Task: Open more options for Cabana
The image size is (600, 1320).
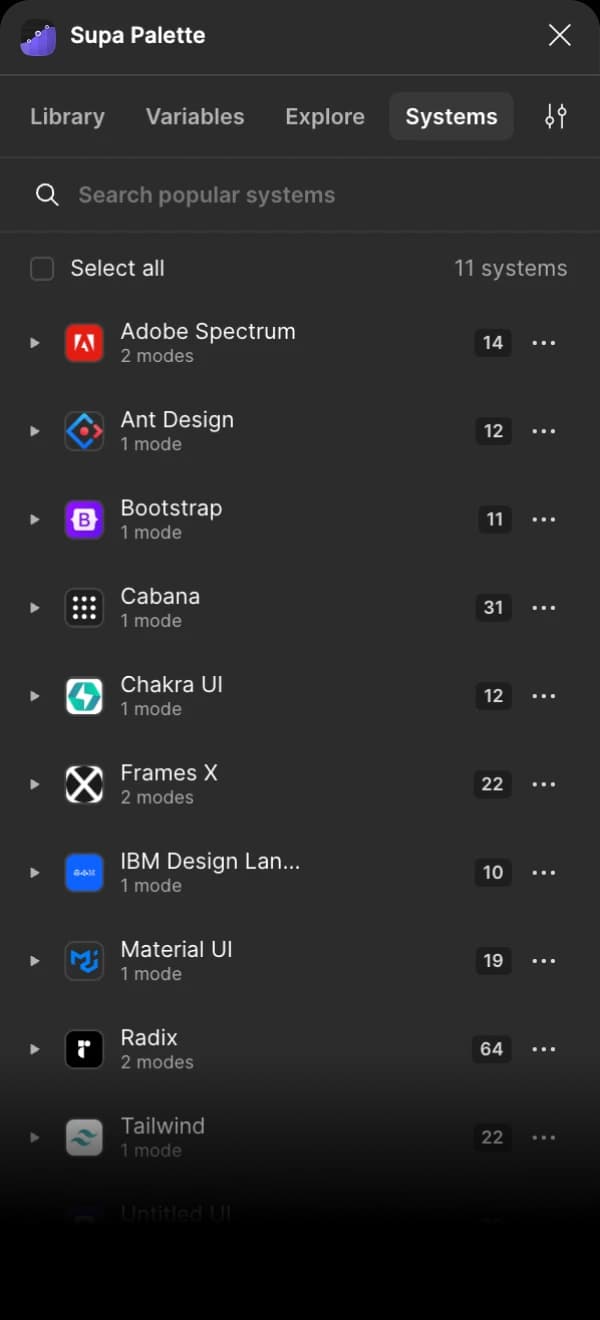Action: pyautogui.click(x=544, y=608)
